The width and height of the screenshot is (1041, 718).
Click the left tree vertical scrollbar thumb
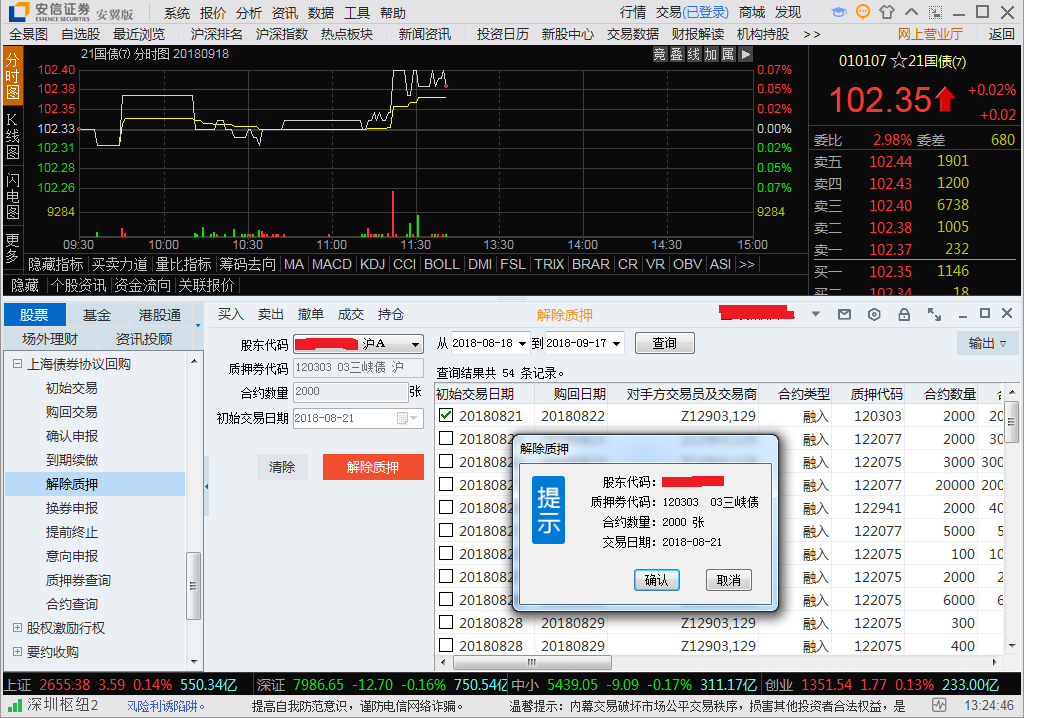193,586
